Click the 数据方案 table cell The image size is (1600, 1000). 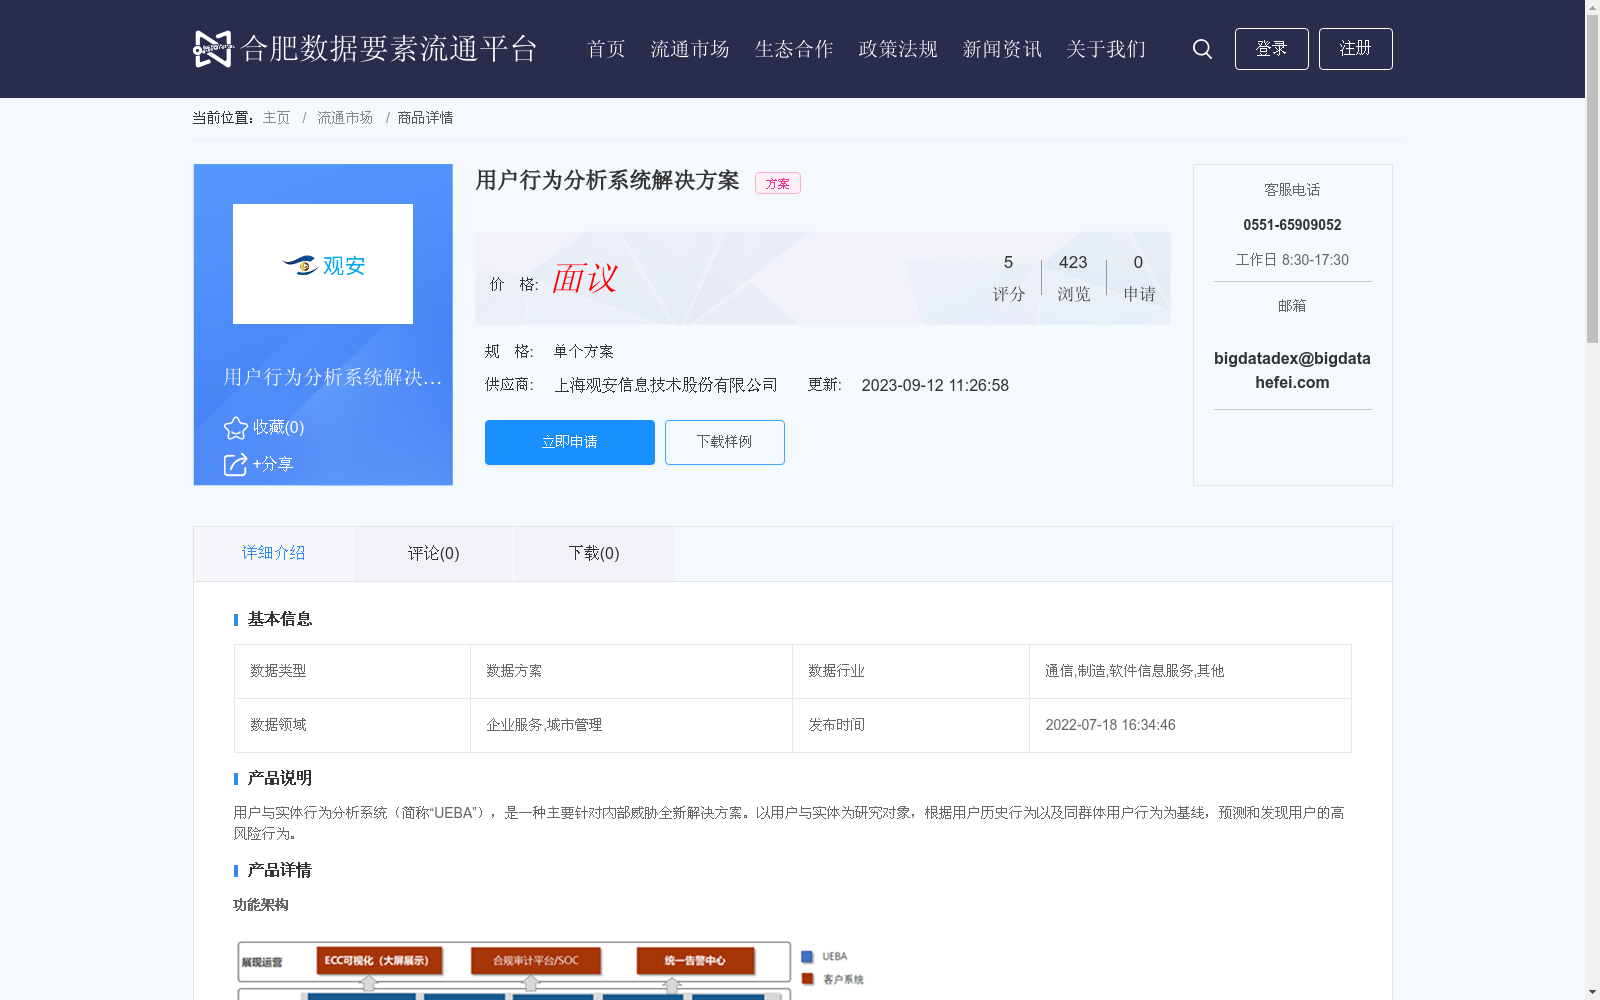631,671
